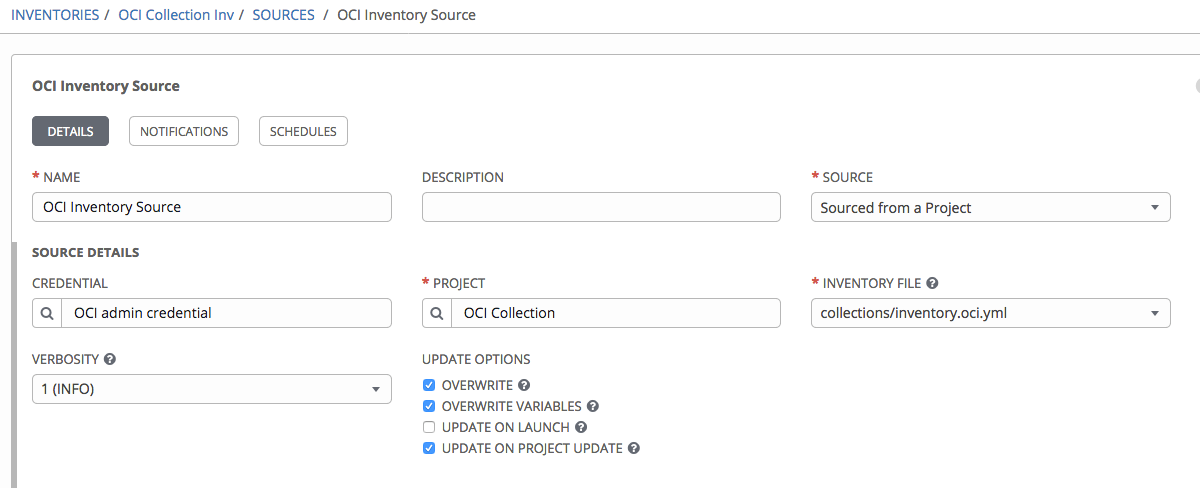Expand the Verbosity dropdown

212,389
